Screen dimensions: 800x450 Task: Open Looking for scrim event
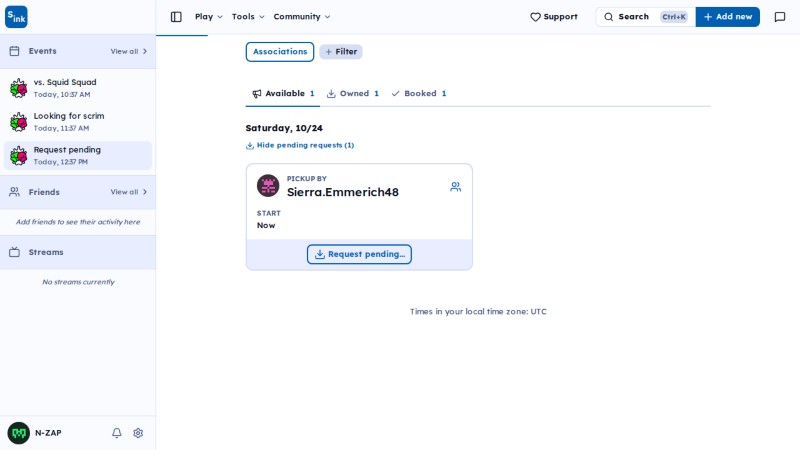(x=78, y=121)
